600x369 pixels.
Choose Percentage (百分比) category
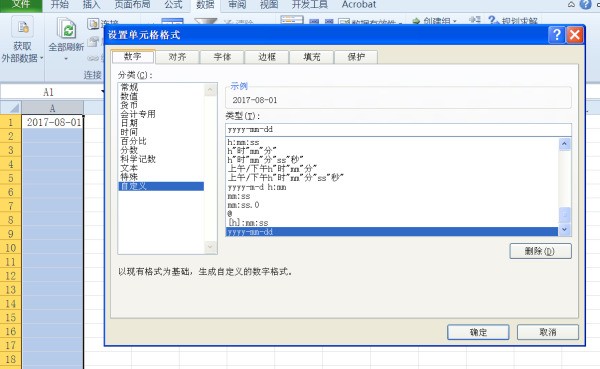tap(134, 141)
